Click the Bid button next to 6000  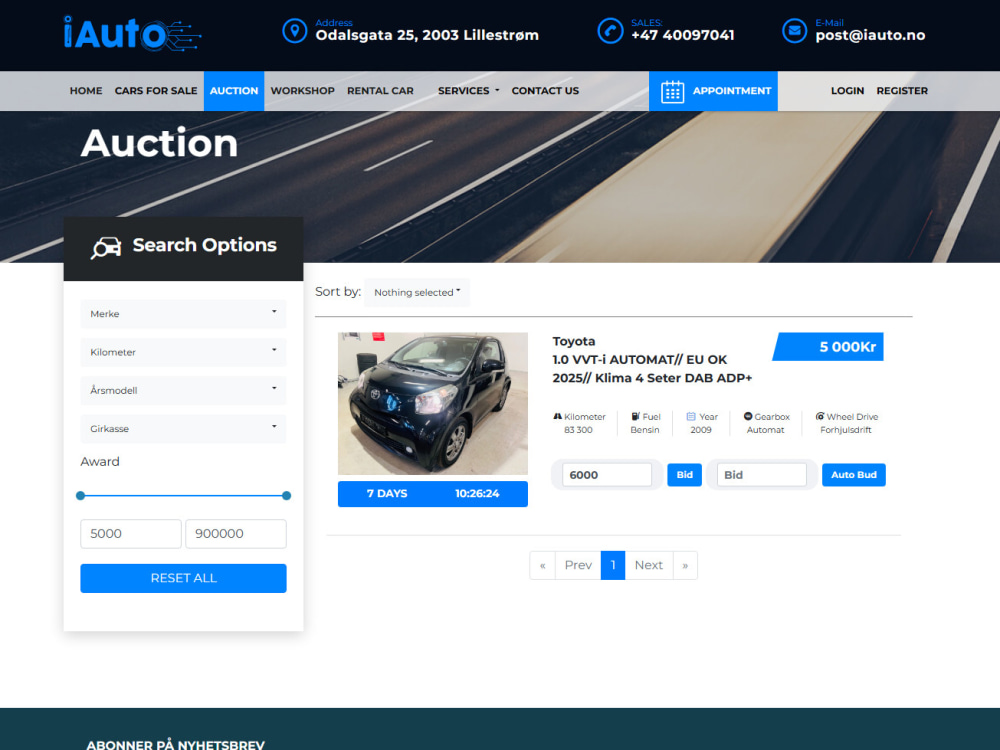(x=684, y=474)
